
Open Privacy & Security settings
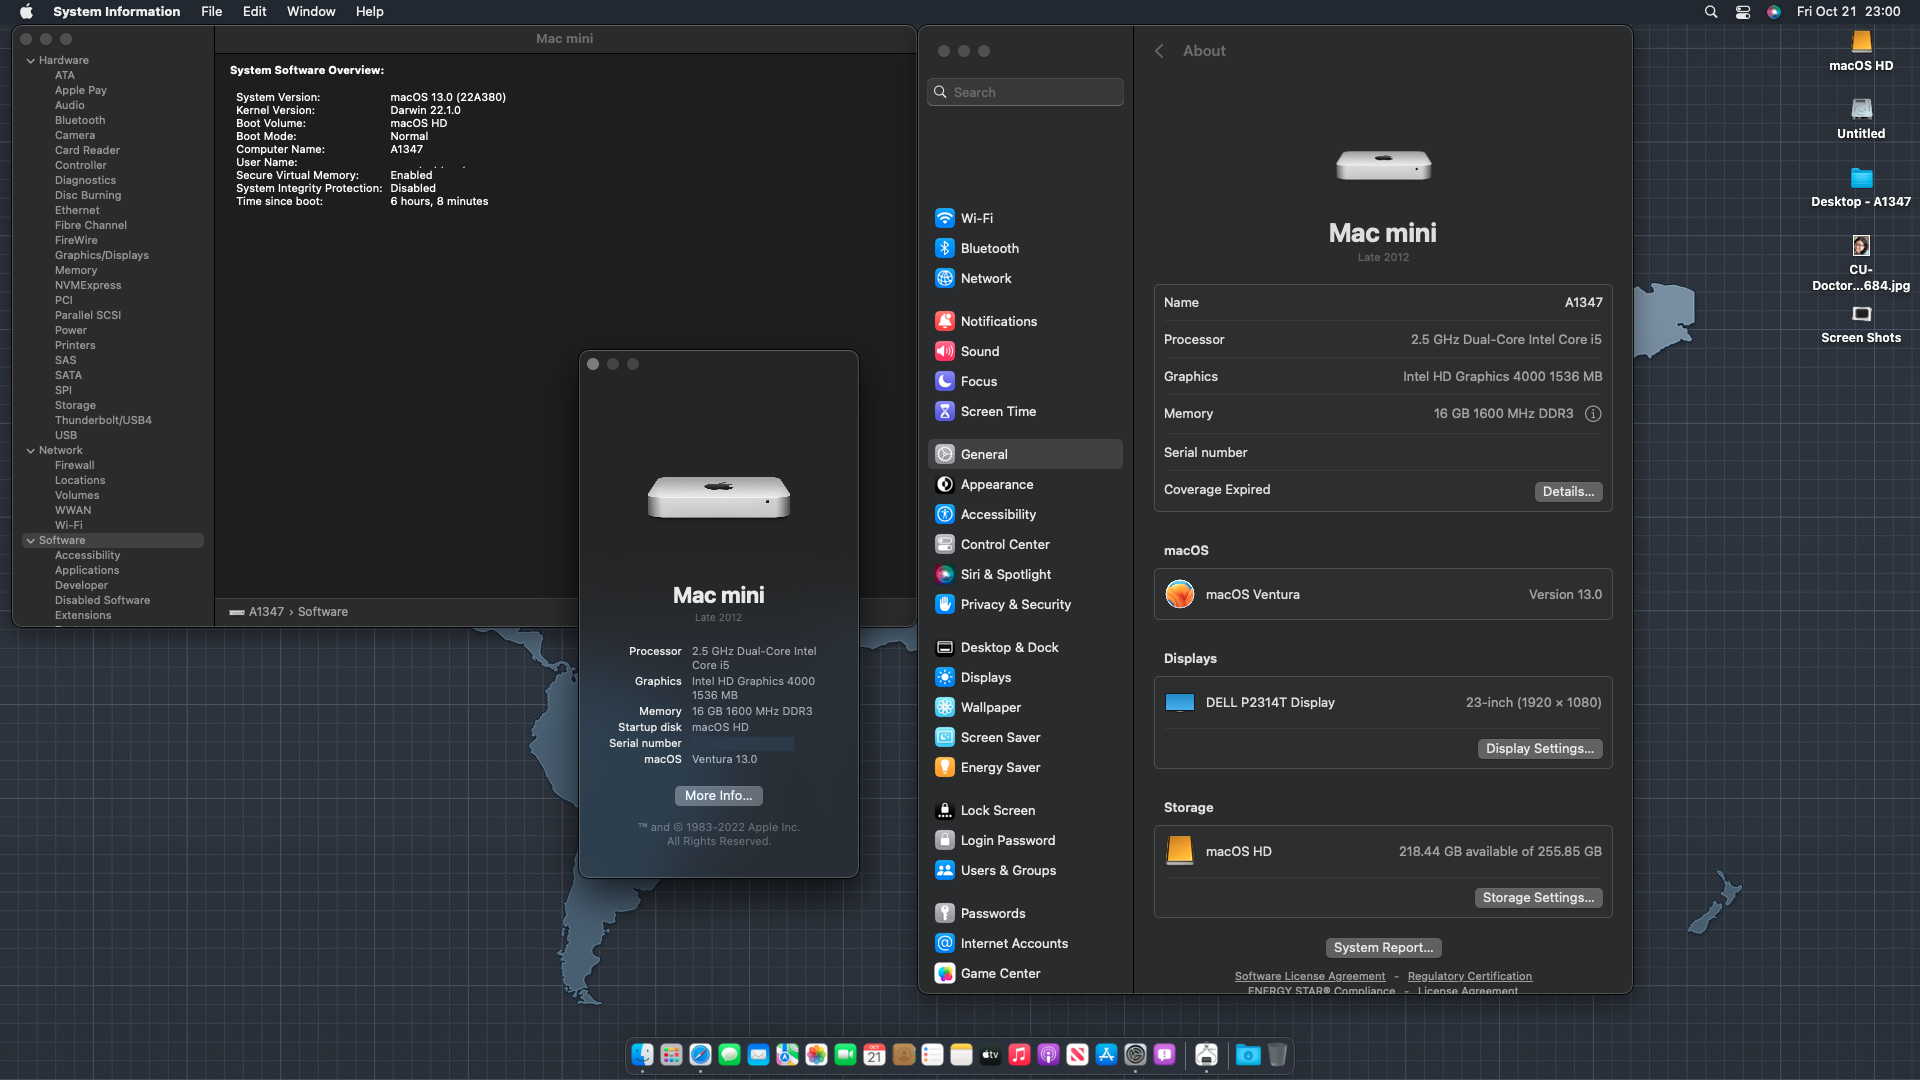[1015, 604]
